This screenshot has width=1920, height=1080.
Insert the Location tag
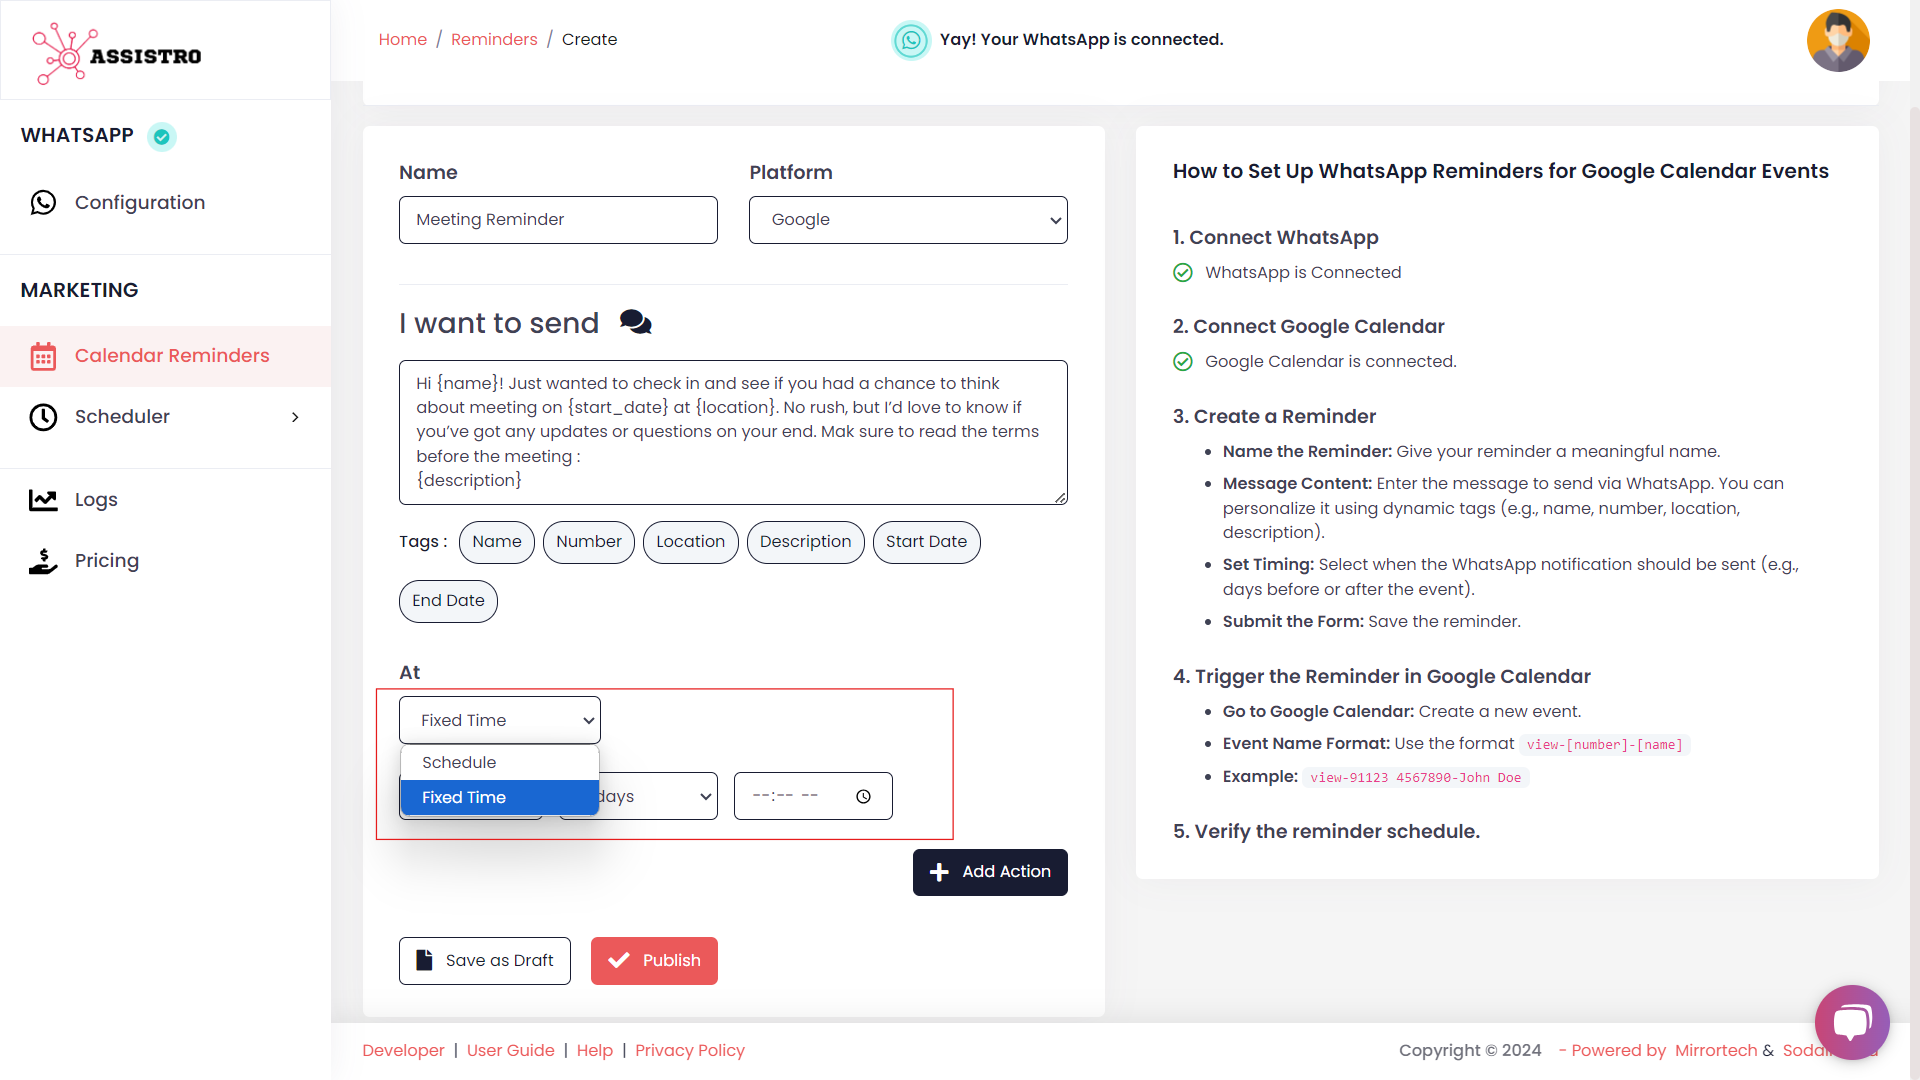(690, 542)
